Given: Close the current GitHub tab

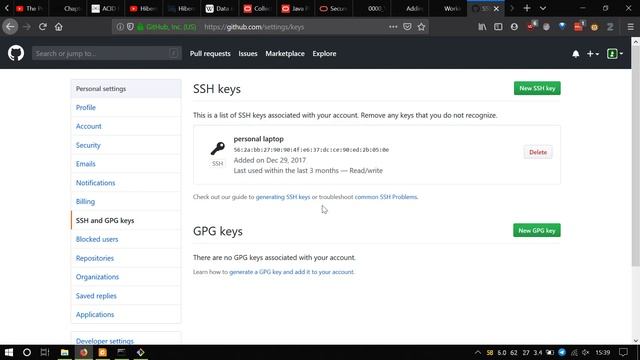Looking at the screenshot, I should 496,8.
